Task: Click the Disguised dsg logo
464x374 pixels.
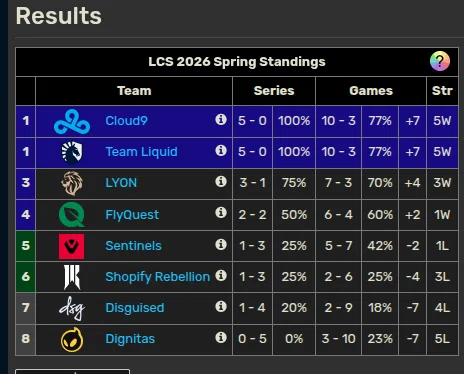Action: click(72, 308)
